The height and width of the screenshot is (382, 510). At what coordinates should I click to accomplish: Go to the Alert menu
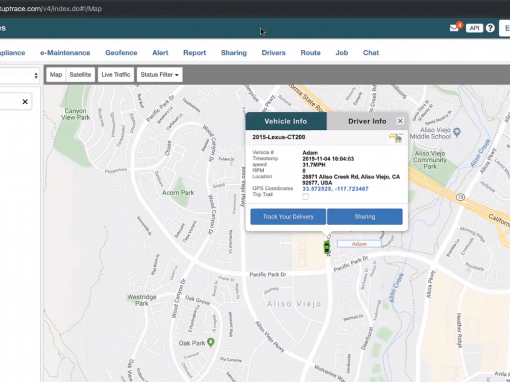point(160,53)
